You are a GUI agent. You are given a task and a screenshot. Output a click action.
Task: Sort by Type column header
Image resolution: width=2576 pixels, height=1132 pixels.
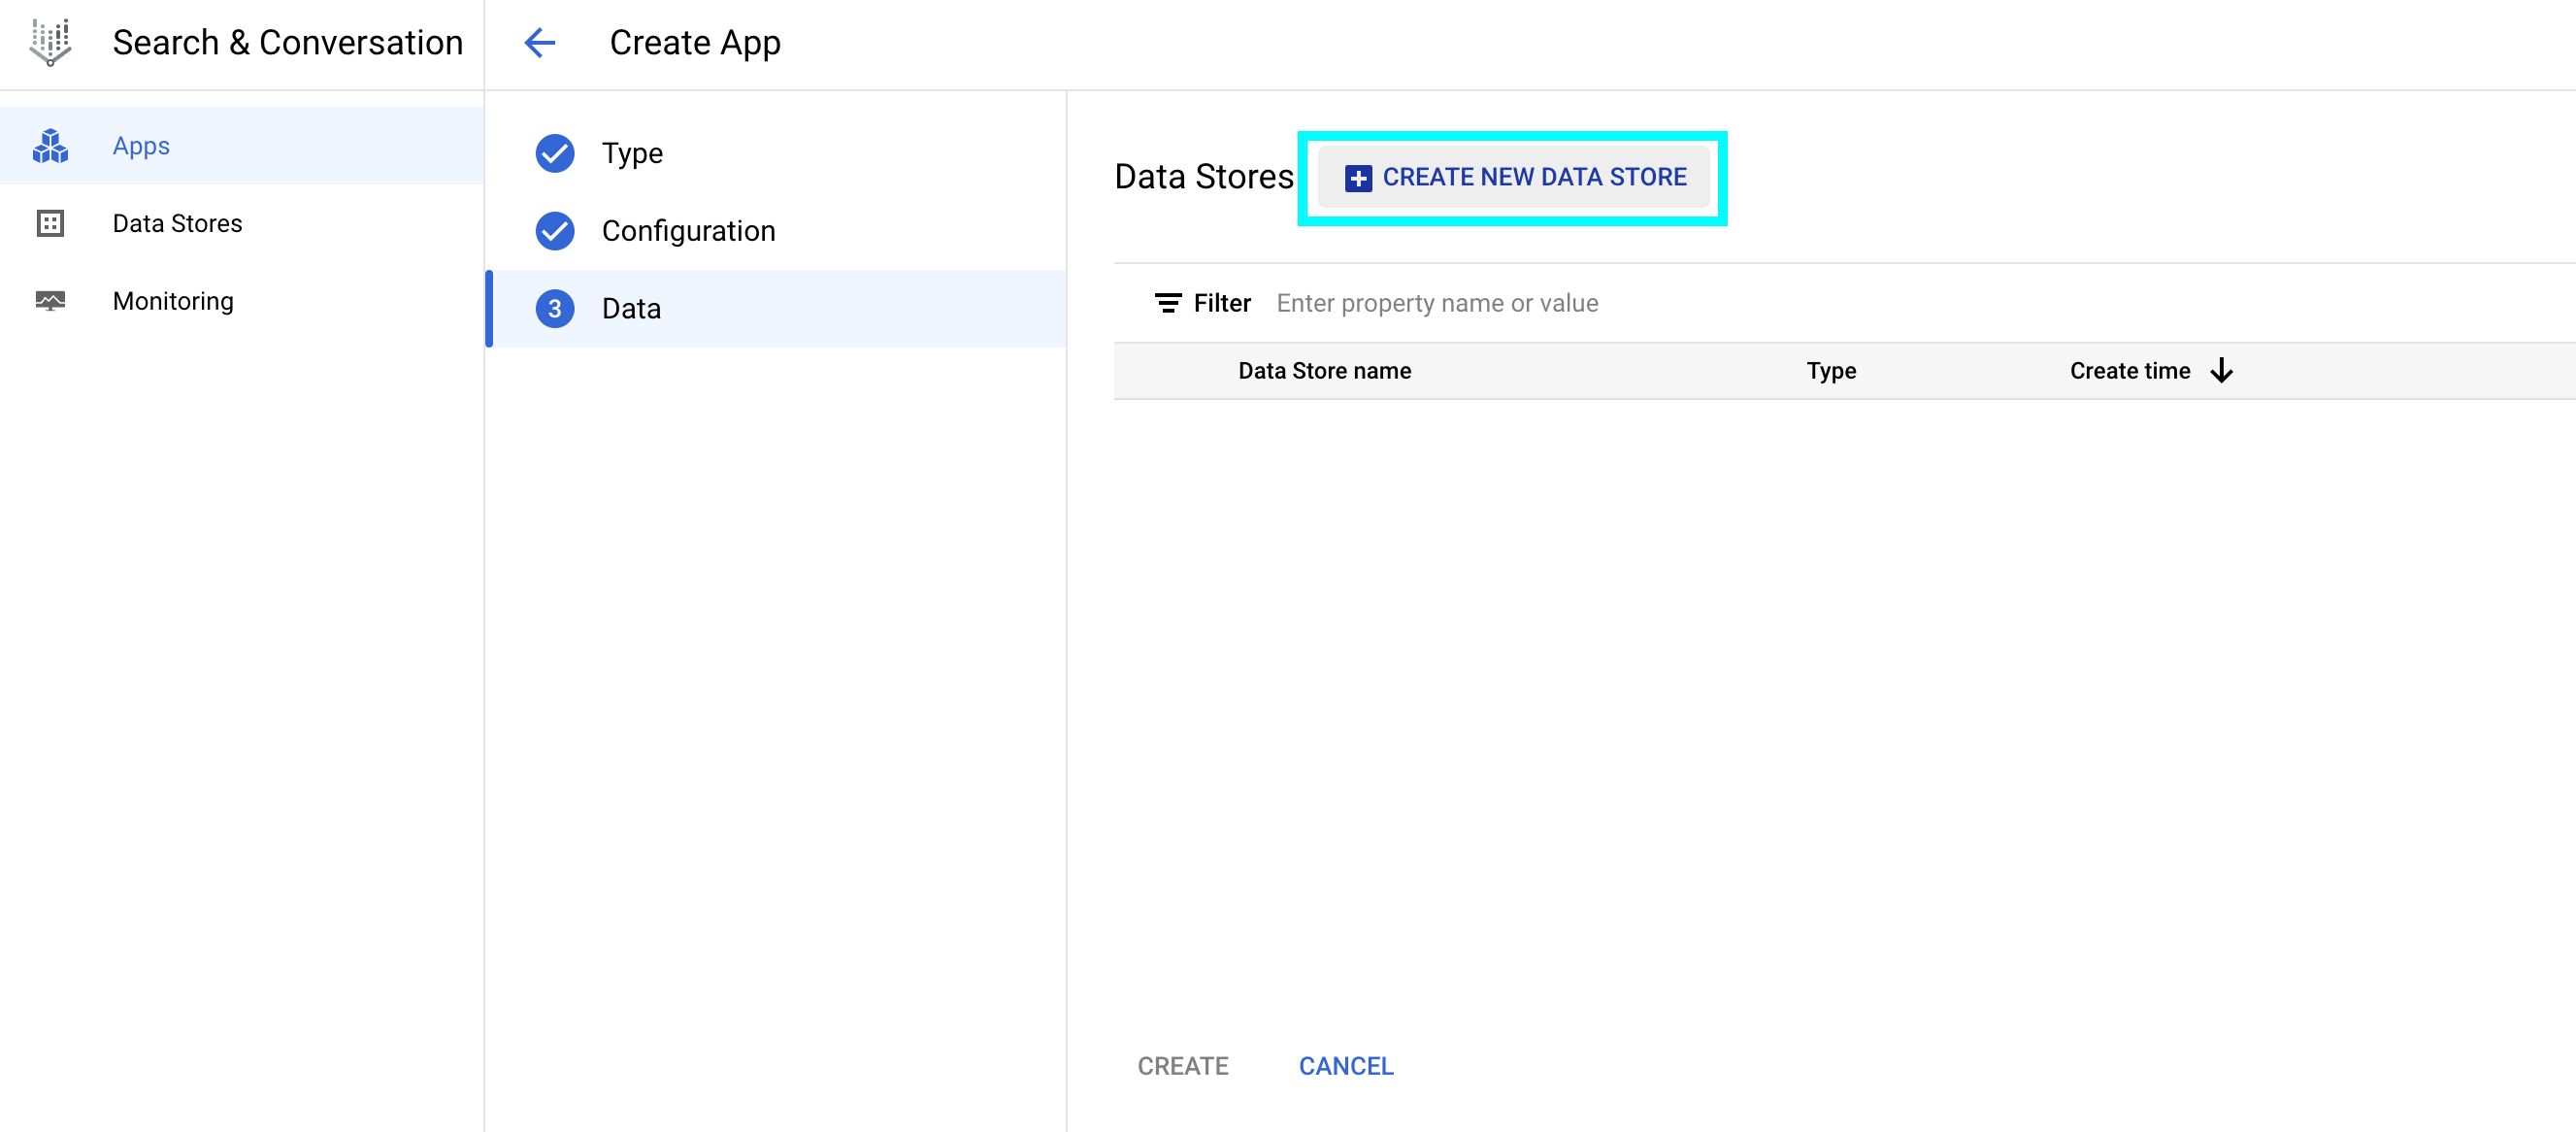[x=1830, y=371]
